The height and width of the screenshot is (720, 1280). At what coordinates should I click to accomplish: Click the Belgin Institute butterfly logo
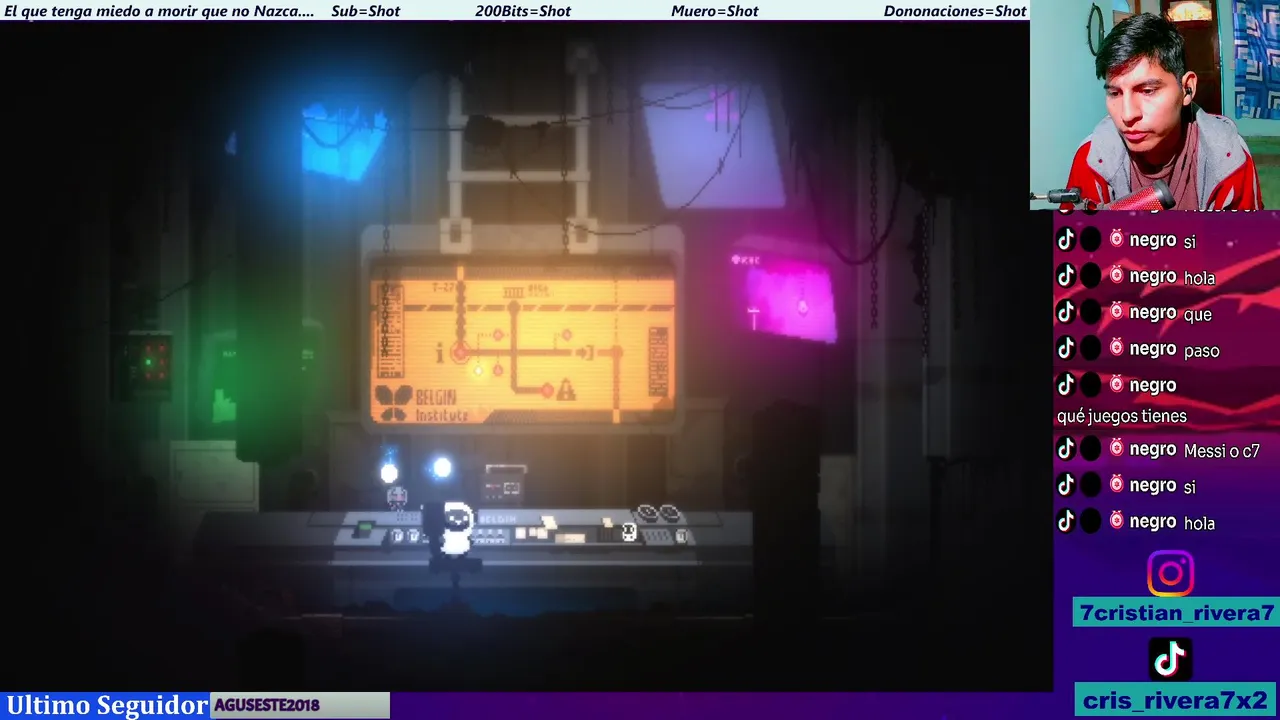pos(393,402)
